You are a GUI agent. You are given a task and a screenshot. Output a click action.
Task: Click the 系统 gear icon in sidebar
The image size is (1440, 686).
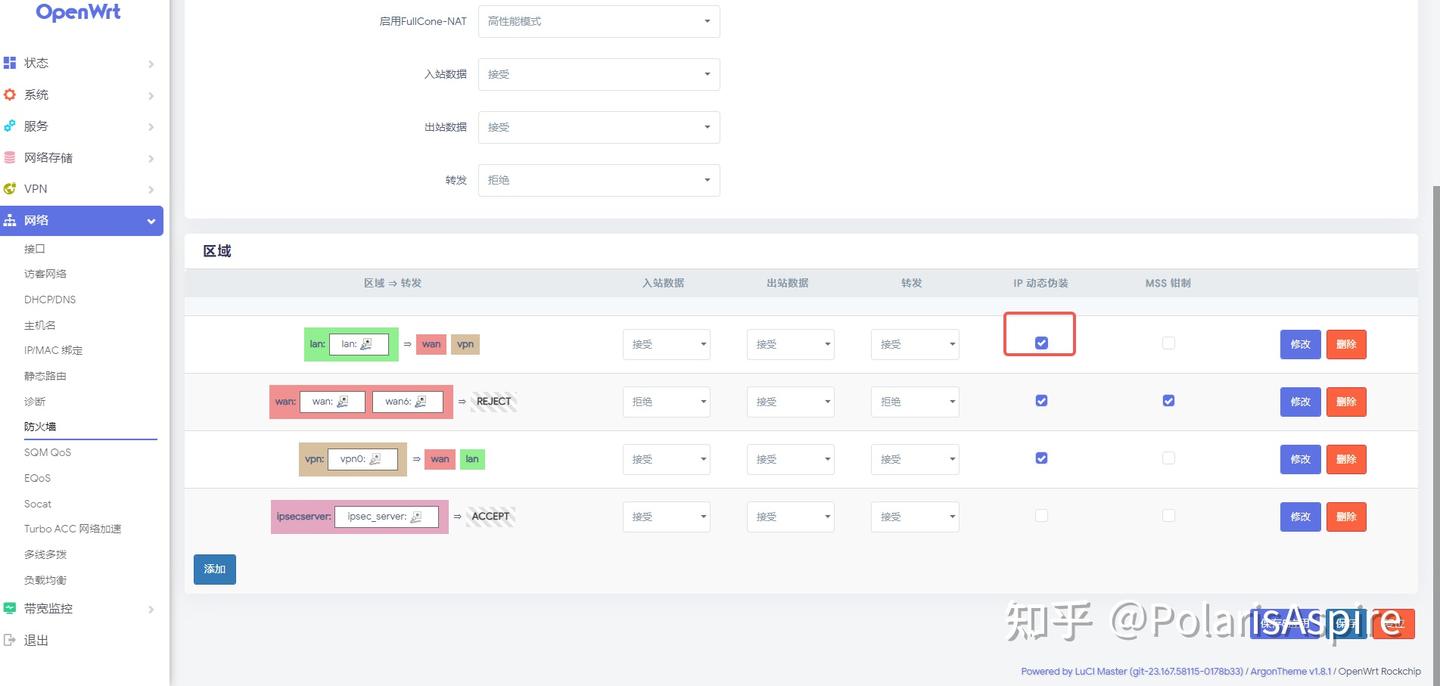click(10, 95)
